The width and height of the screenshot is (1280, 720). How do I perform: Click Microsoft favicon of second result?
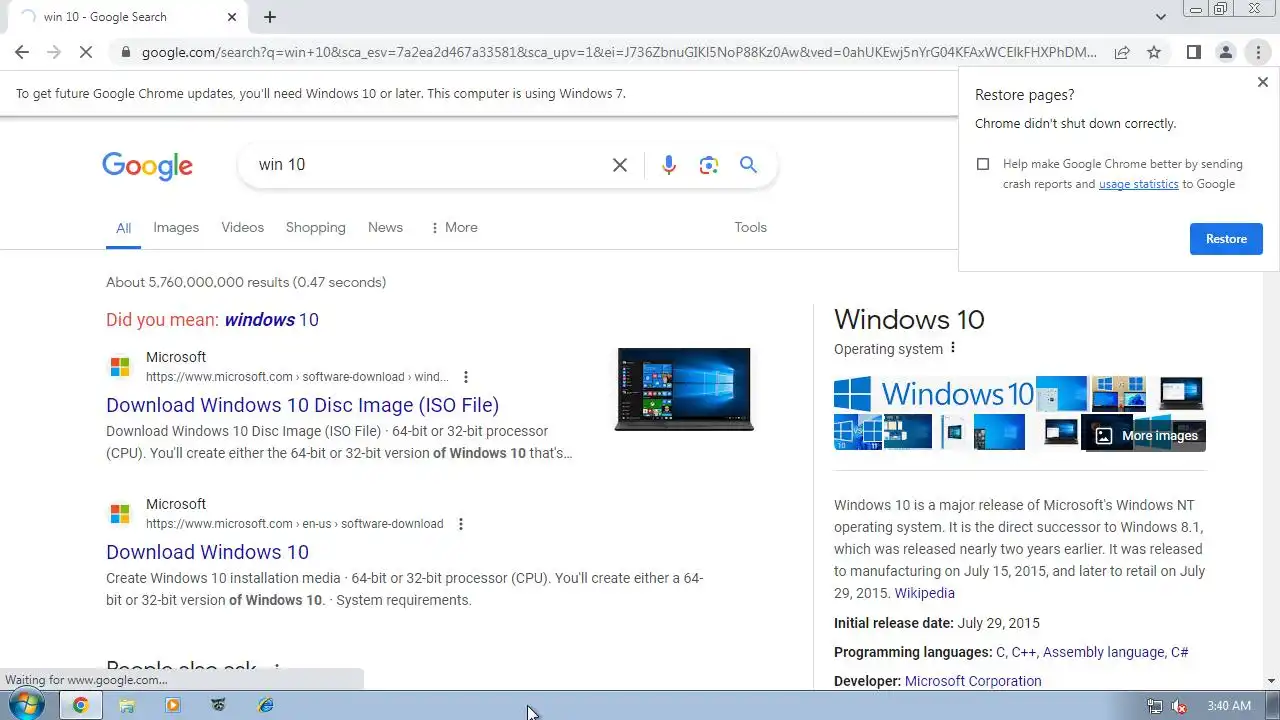tap(120, 514)
